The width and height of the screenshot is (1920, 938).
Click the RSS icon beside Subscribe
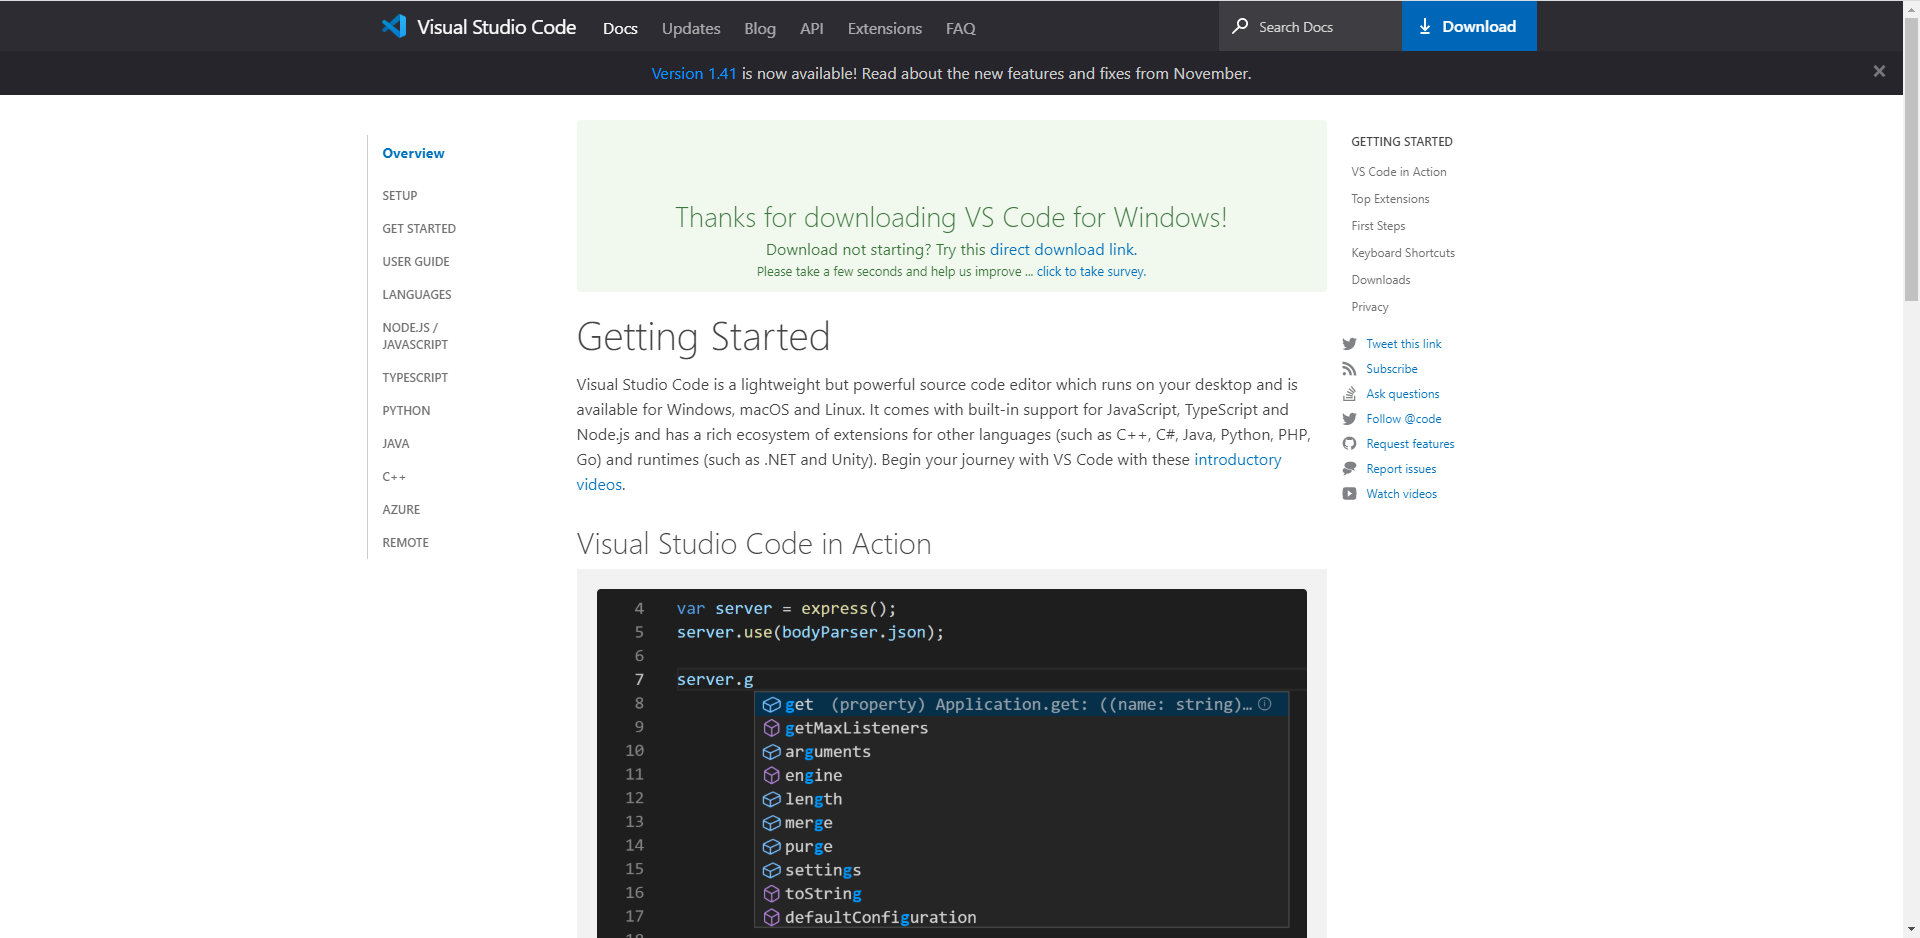[x=1349, y=369]
